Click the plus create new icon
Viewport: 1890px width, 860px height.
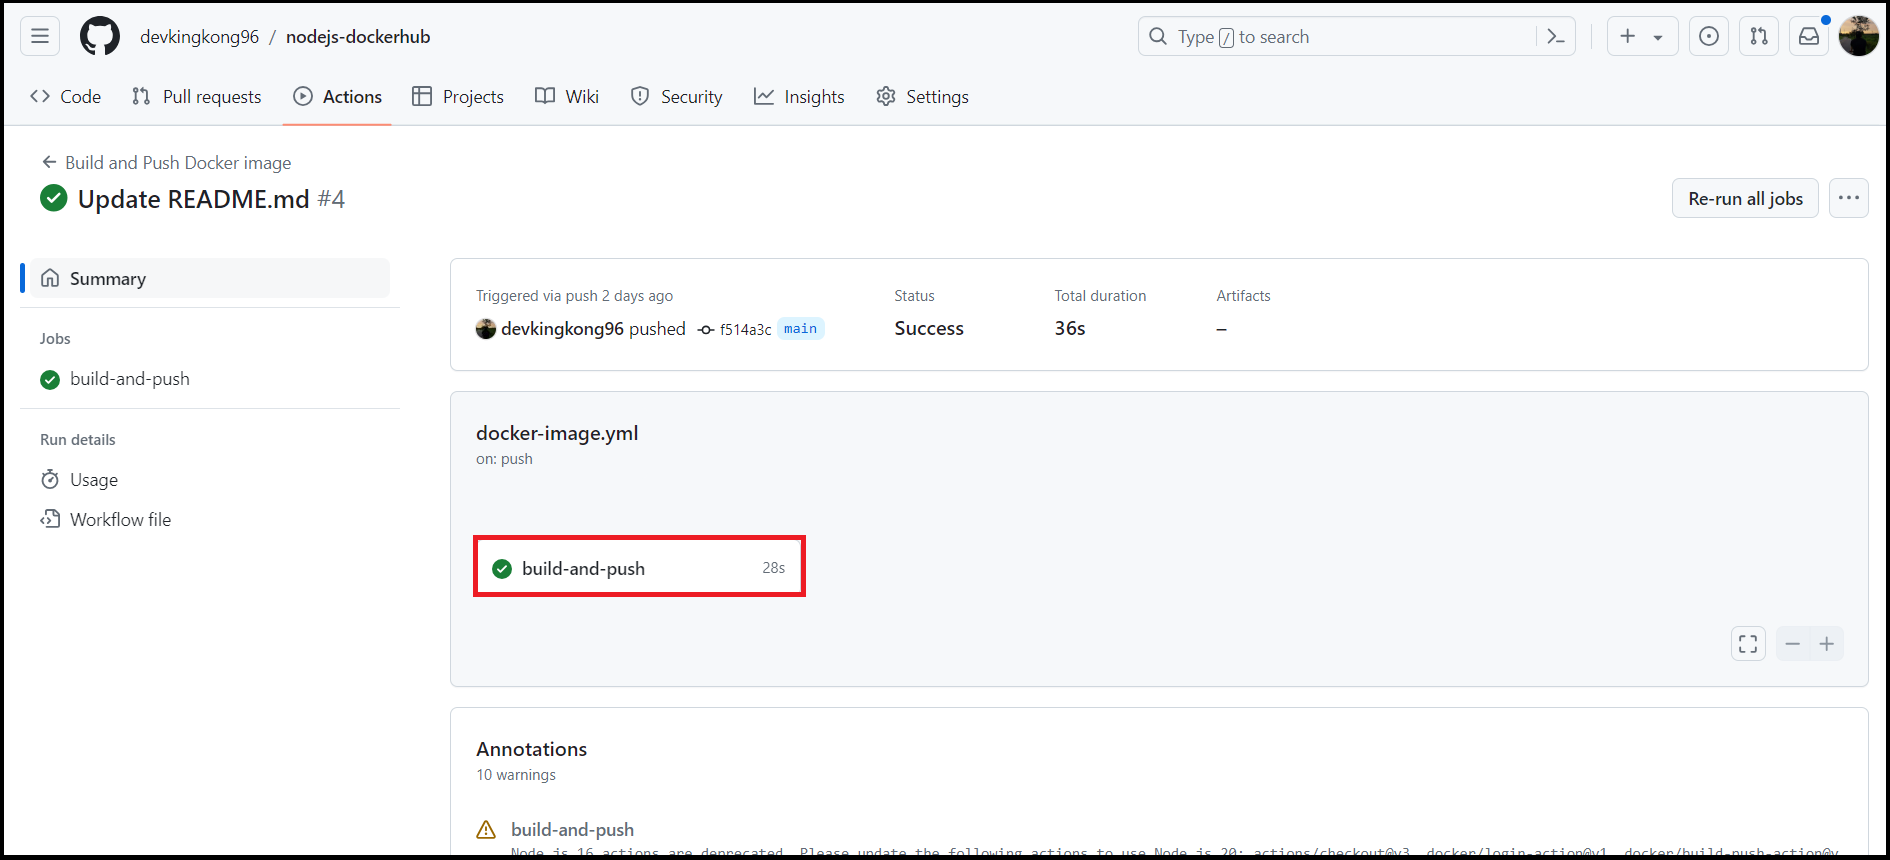[1628, 36]
